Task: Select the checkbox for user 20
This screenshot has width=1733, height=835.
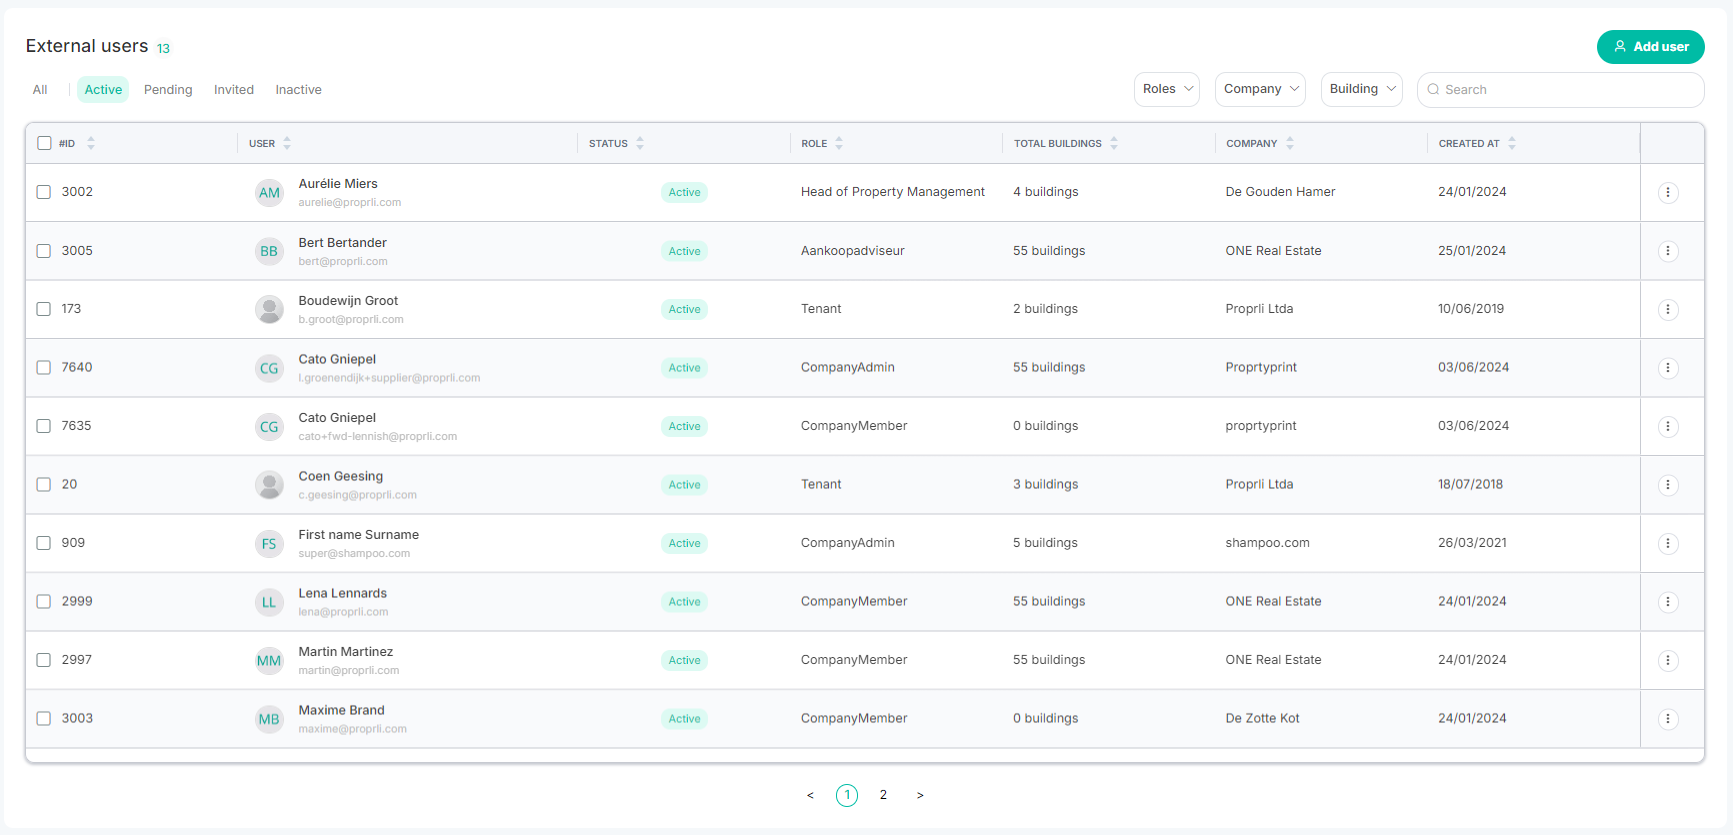Action: tap(44, 484)
